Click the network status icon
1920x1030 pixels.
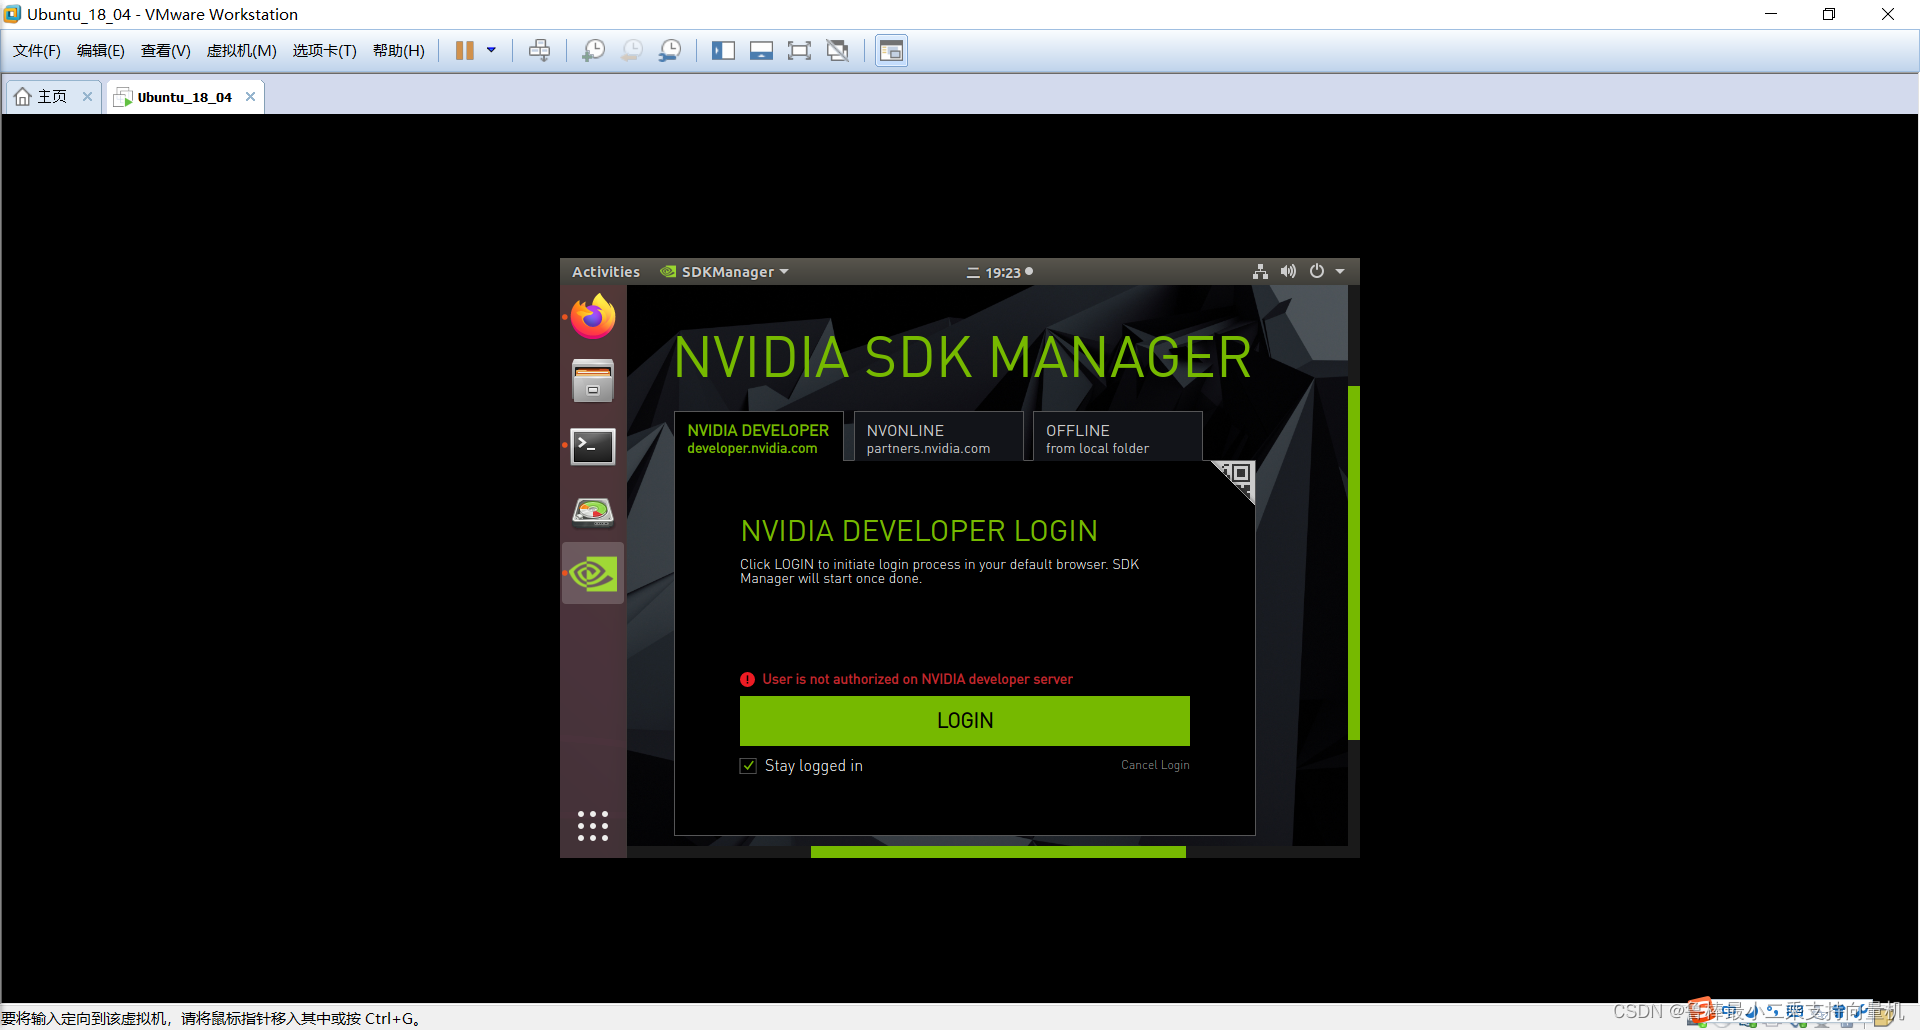coord(1260,271)
